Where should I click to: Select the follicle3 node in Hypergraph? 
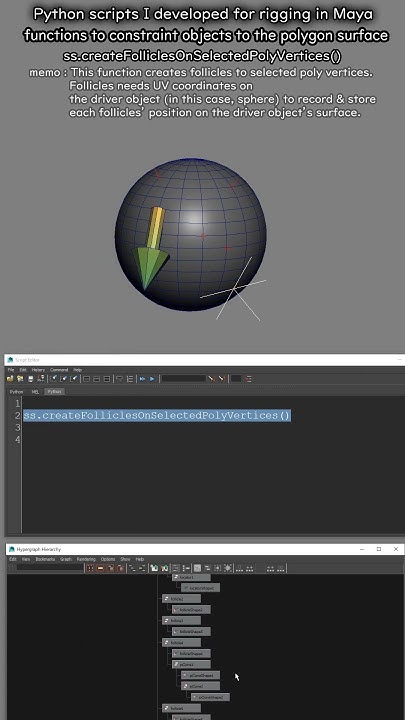[x=182, y=620]
